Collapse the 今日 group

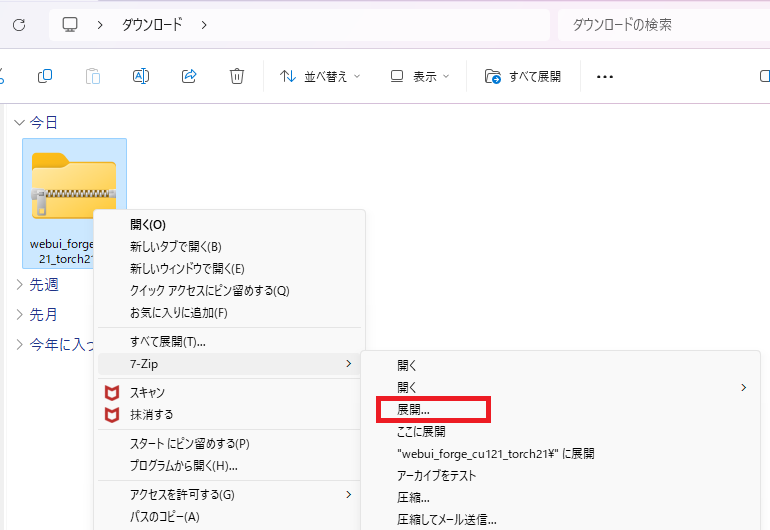pos(20,122)
